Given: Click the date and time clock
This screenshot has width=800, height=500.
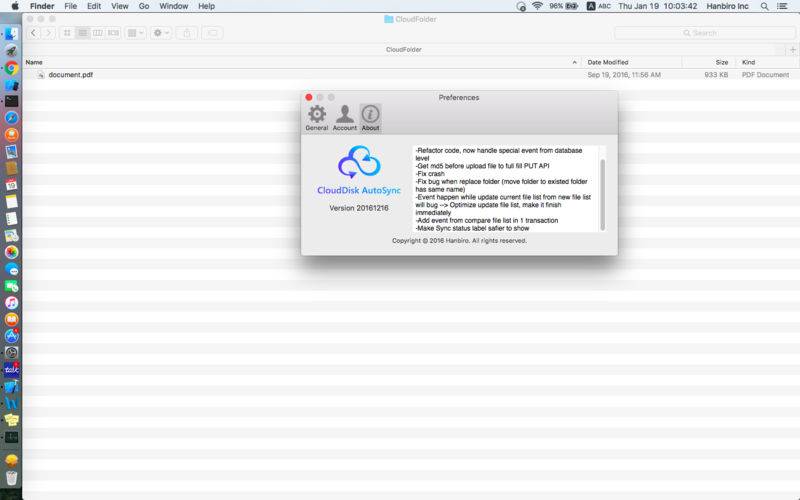Looking at the screenshot, I should pyautogui.click(x=657, y=6).
